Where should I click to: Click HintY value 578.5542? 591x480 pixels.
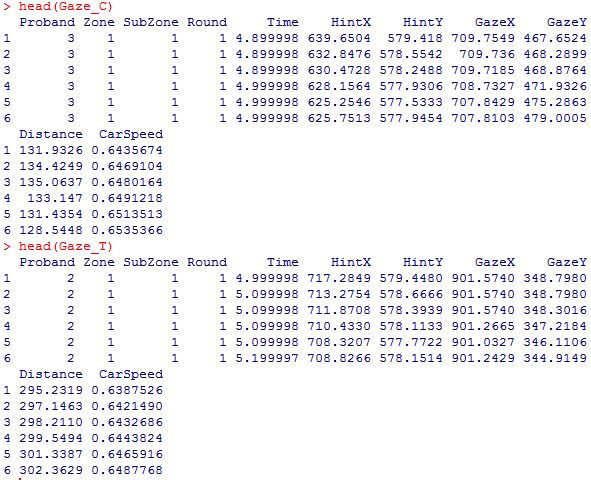pos(411,54)
